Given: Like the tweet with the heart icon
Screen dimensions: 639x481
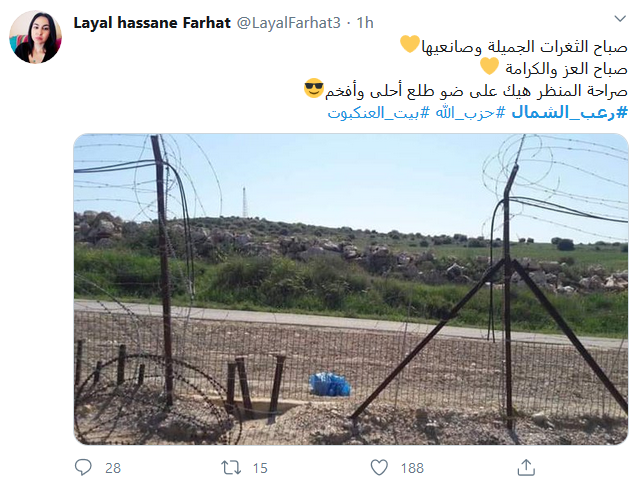Looking at the screenshot, I should [379, 467].
